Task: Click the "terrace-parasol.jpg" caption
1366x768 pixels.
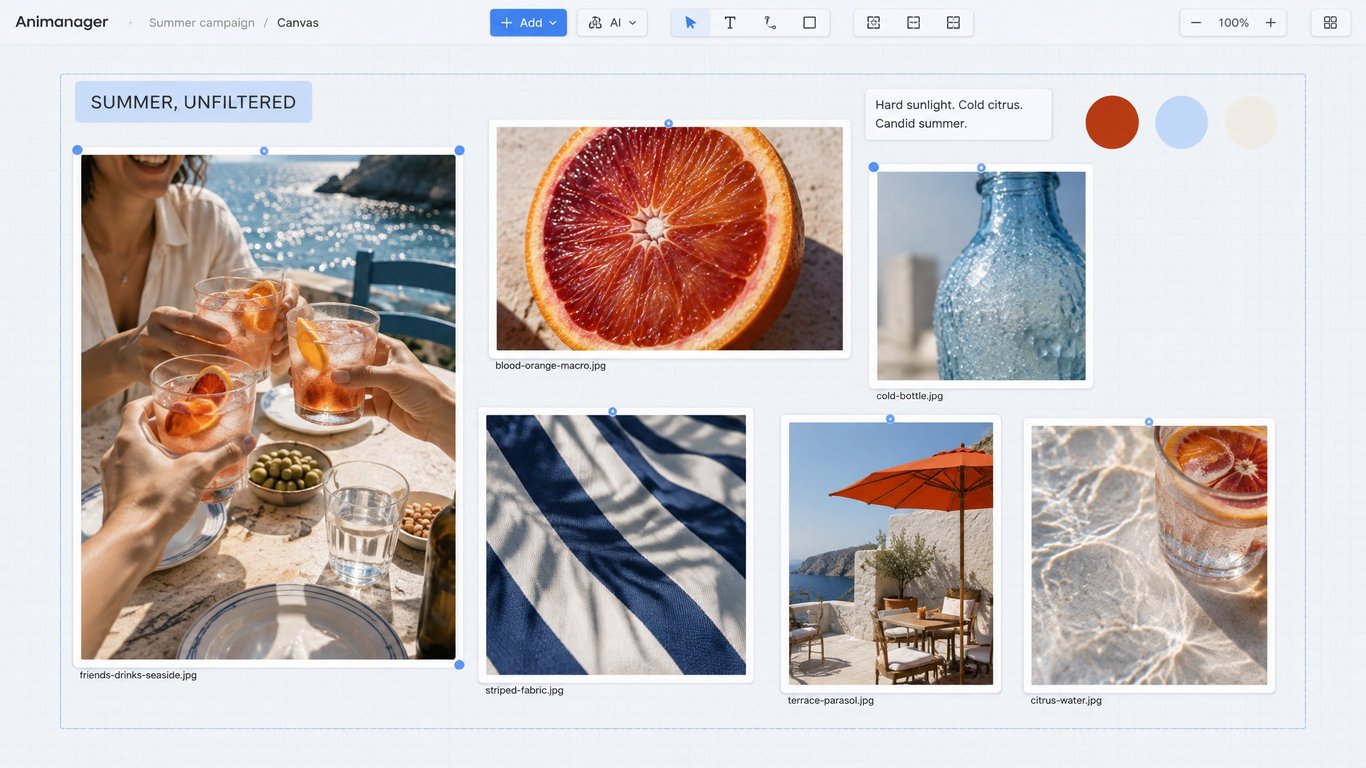Action: click(831, 700)
